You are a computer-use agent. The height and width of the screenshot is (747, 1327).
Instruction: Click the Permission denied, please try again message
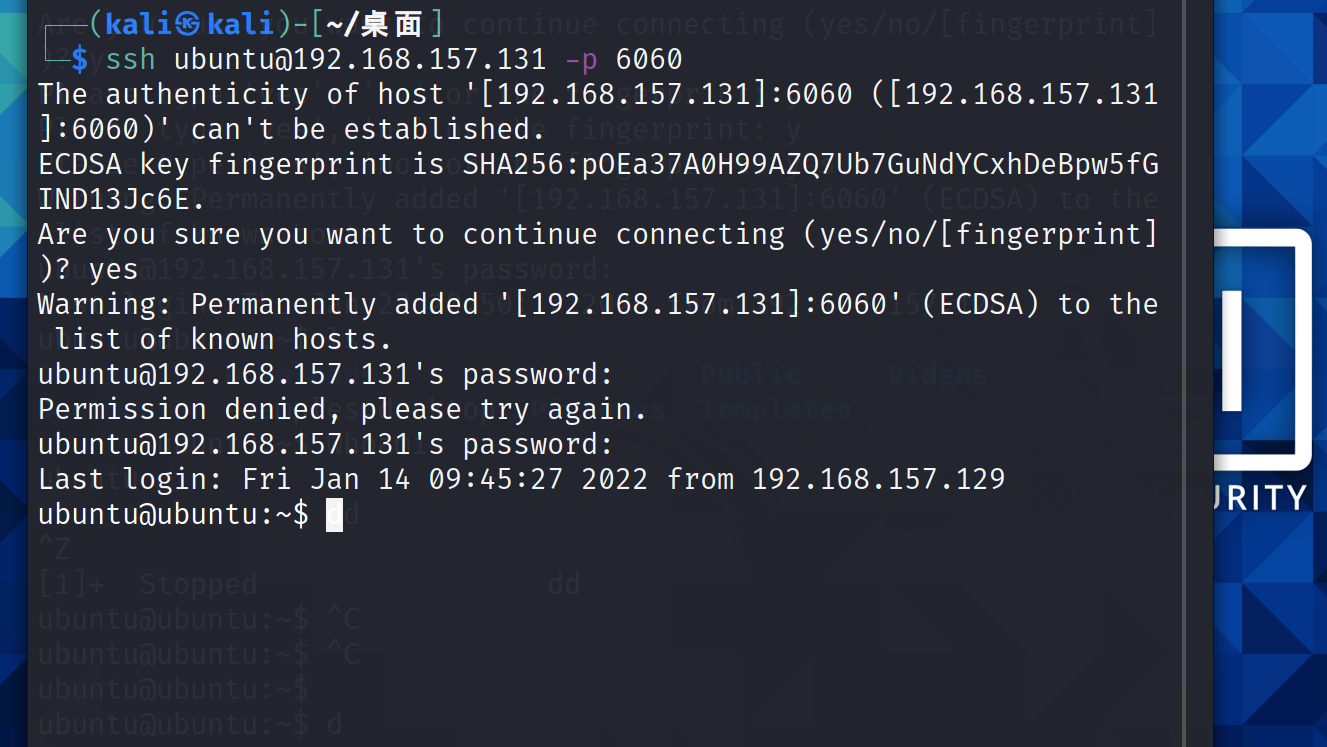(343, 410)
